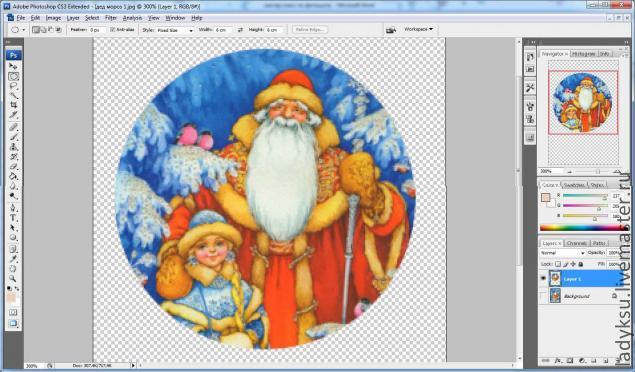This screenshot has width=635, height=372.
Task: Toggle lock transparent pixels
Action: (558, 264)
